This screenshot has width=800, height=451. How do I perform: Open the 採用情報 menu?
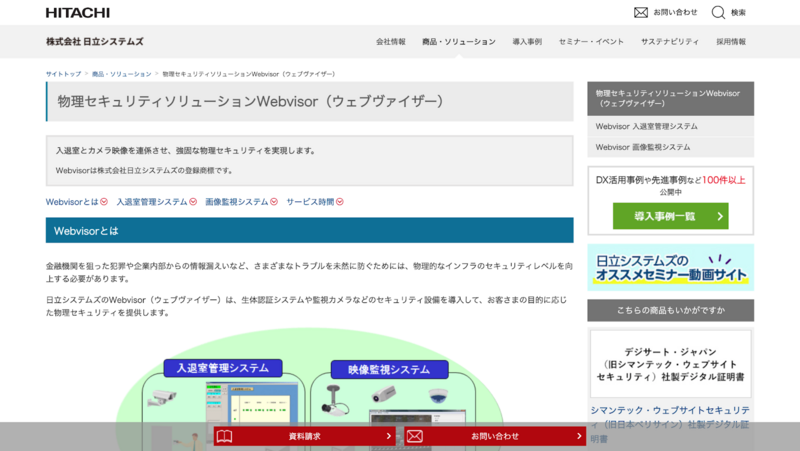pyautogui.click(x=731, y=42)
